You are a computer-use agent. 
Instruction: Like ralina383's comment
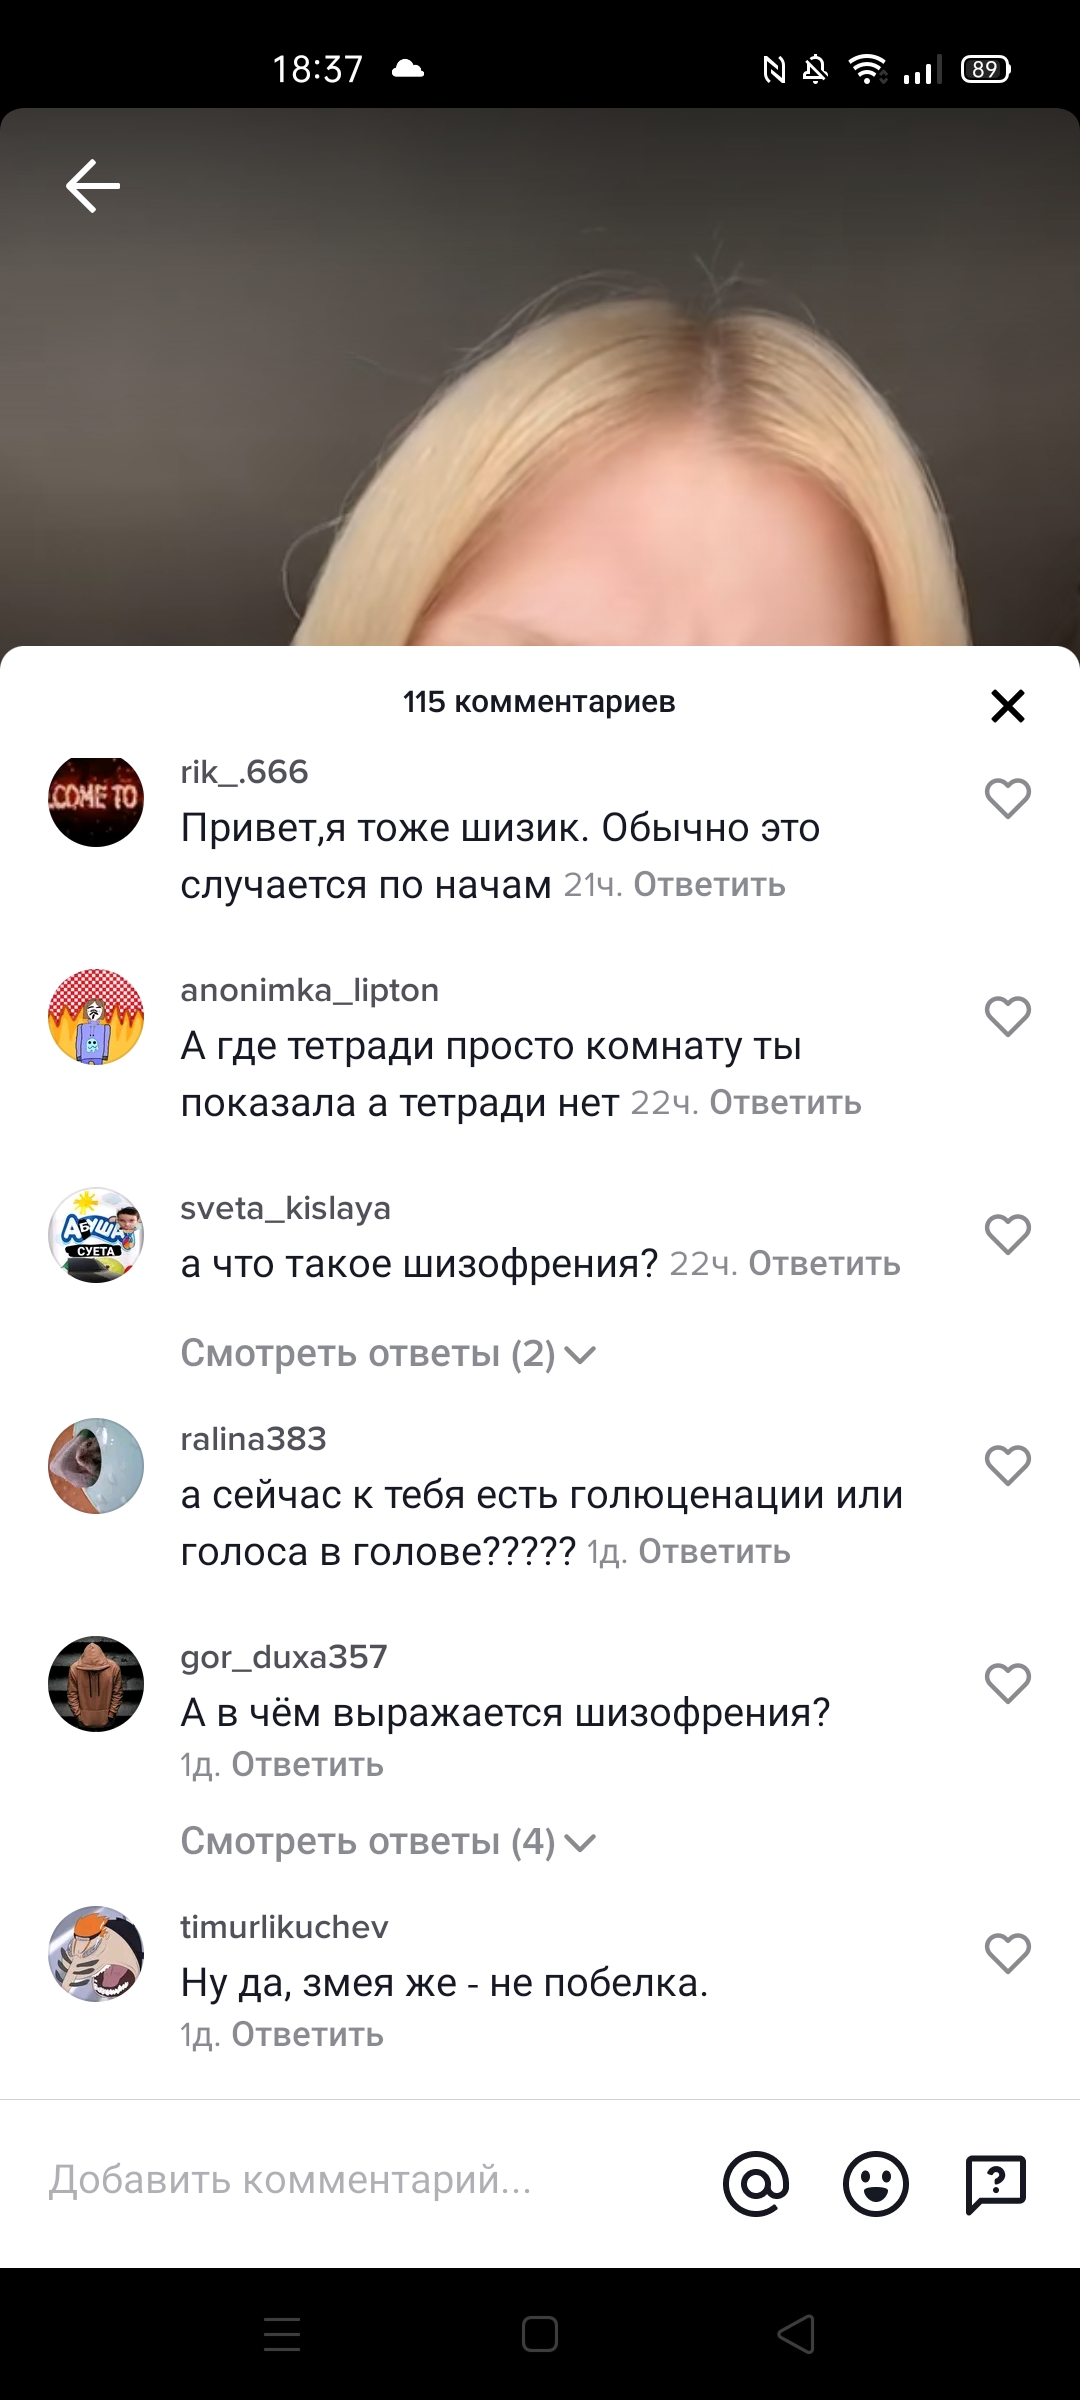(x=1007, y=1466)
